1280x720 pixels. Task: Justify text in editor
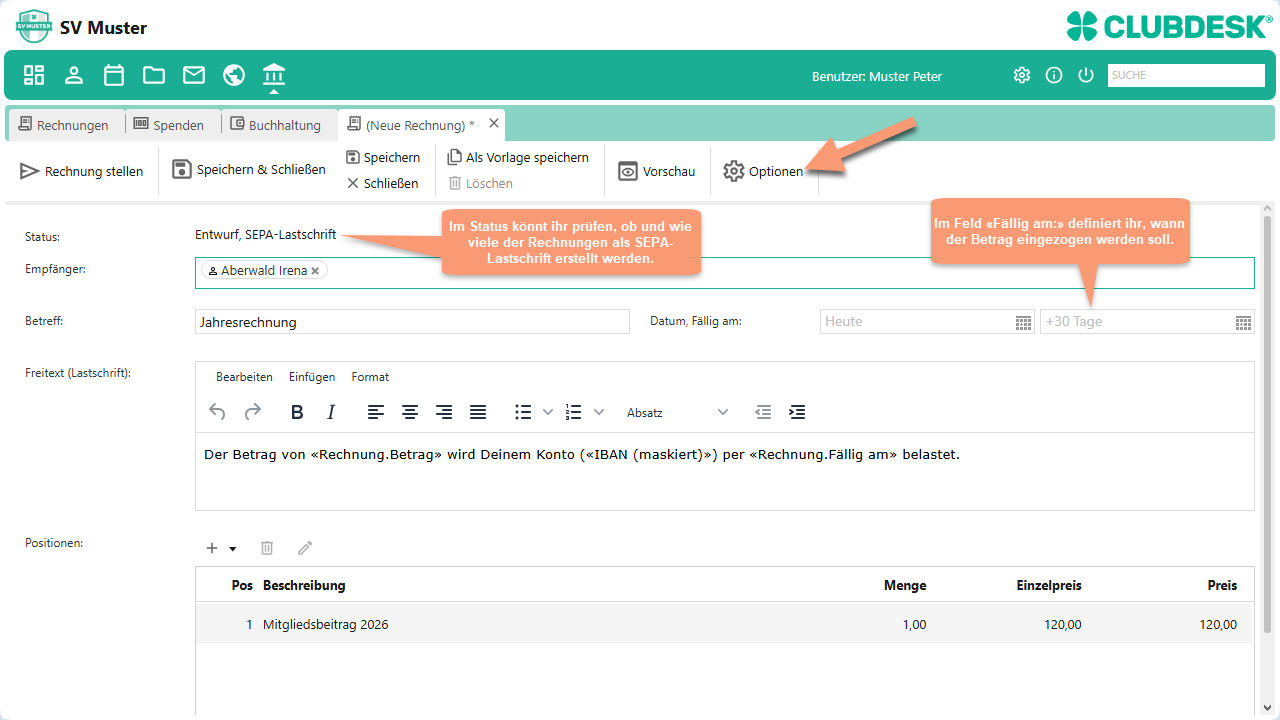[478, 412]
